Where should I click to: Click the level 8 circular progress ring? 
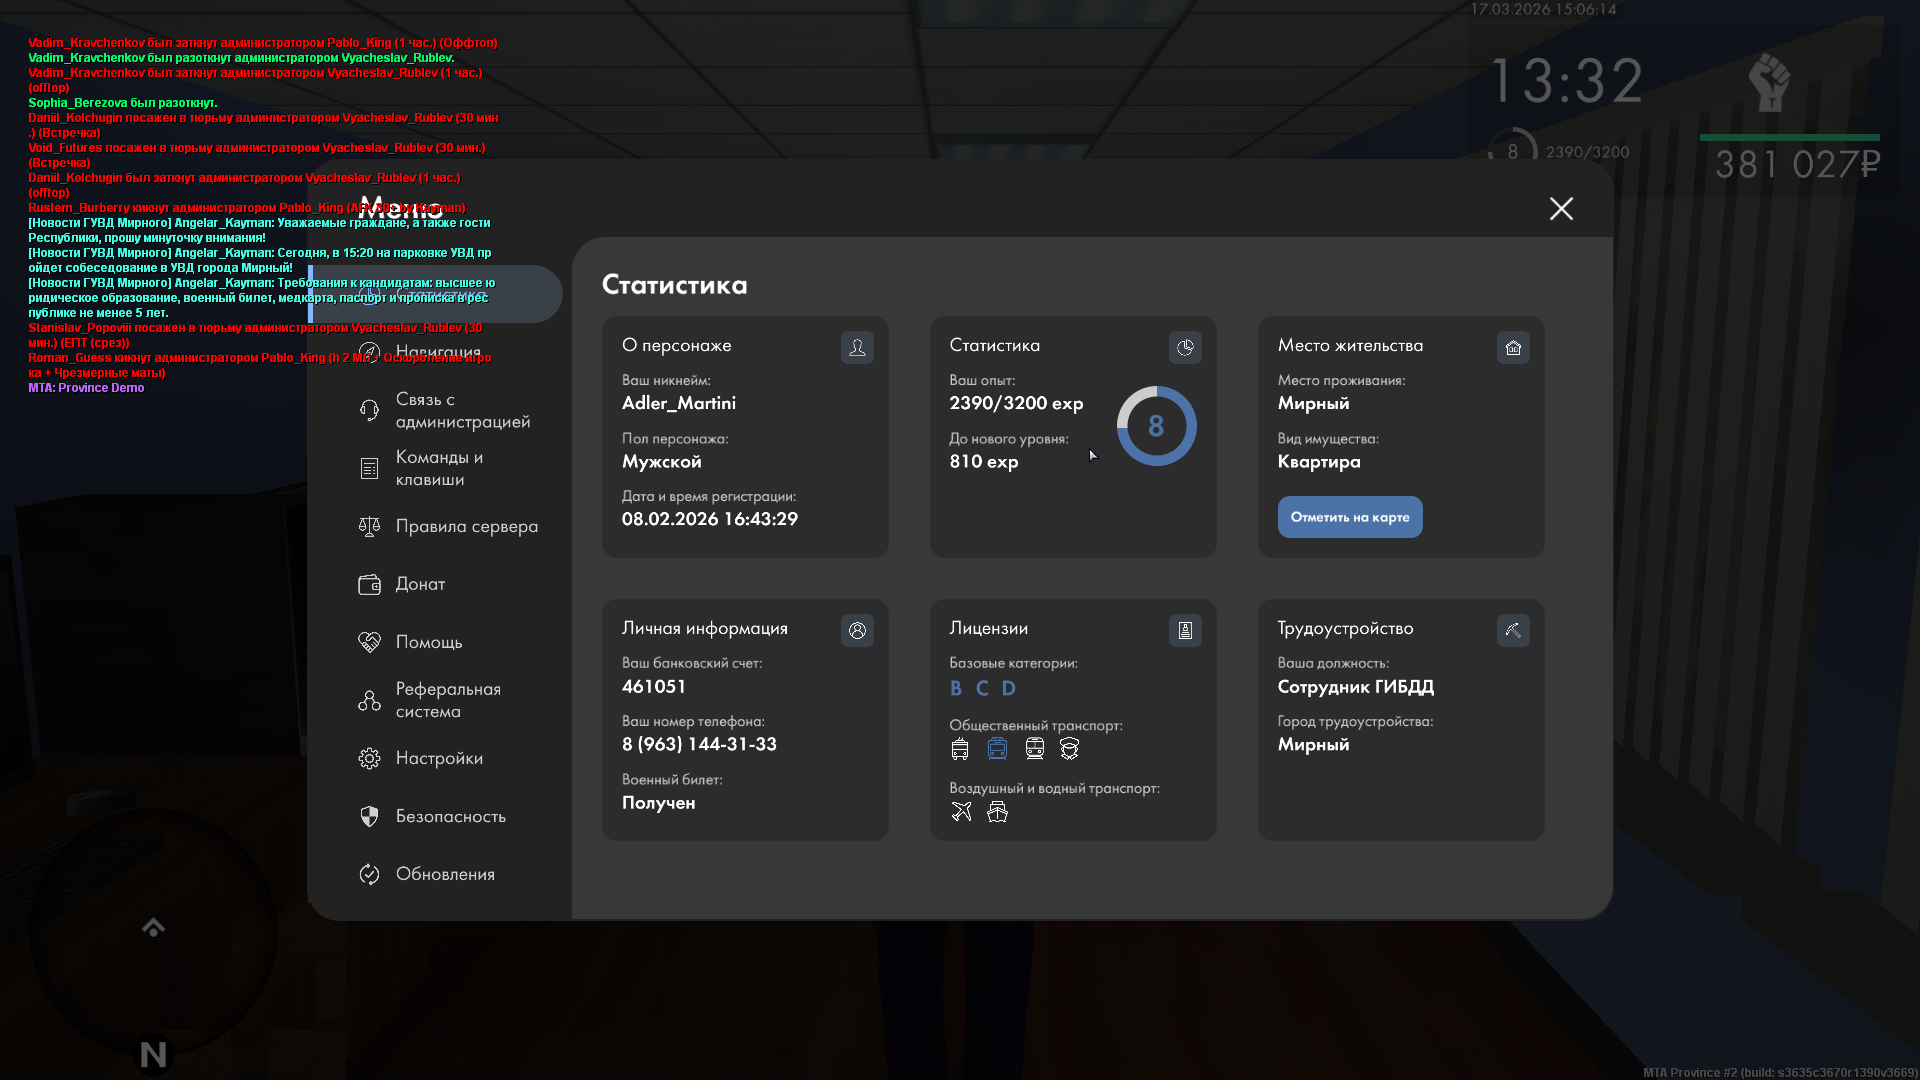tap(1156, 426)
